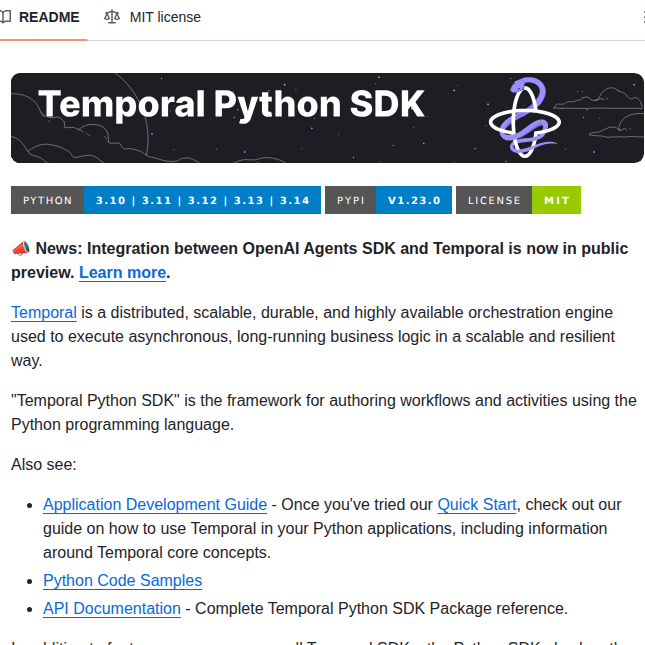Click the megaphone emoji before News

21,248
